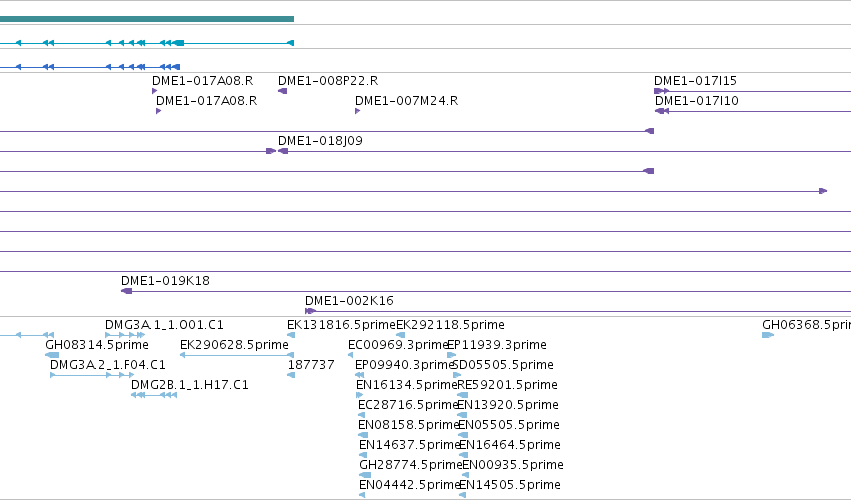Screen dimensions: 851x500
Task: Select the GH28774.5prime EST label
Action: 410,466
